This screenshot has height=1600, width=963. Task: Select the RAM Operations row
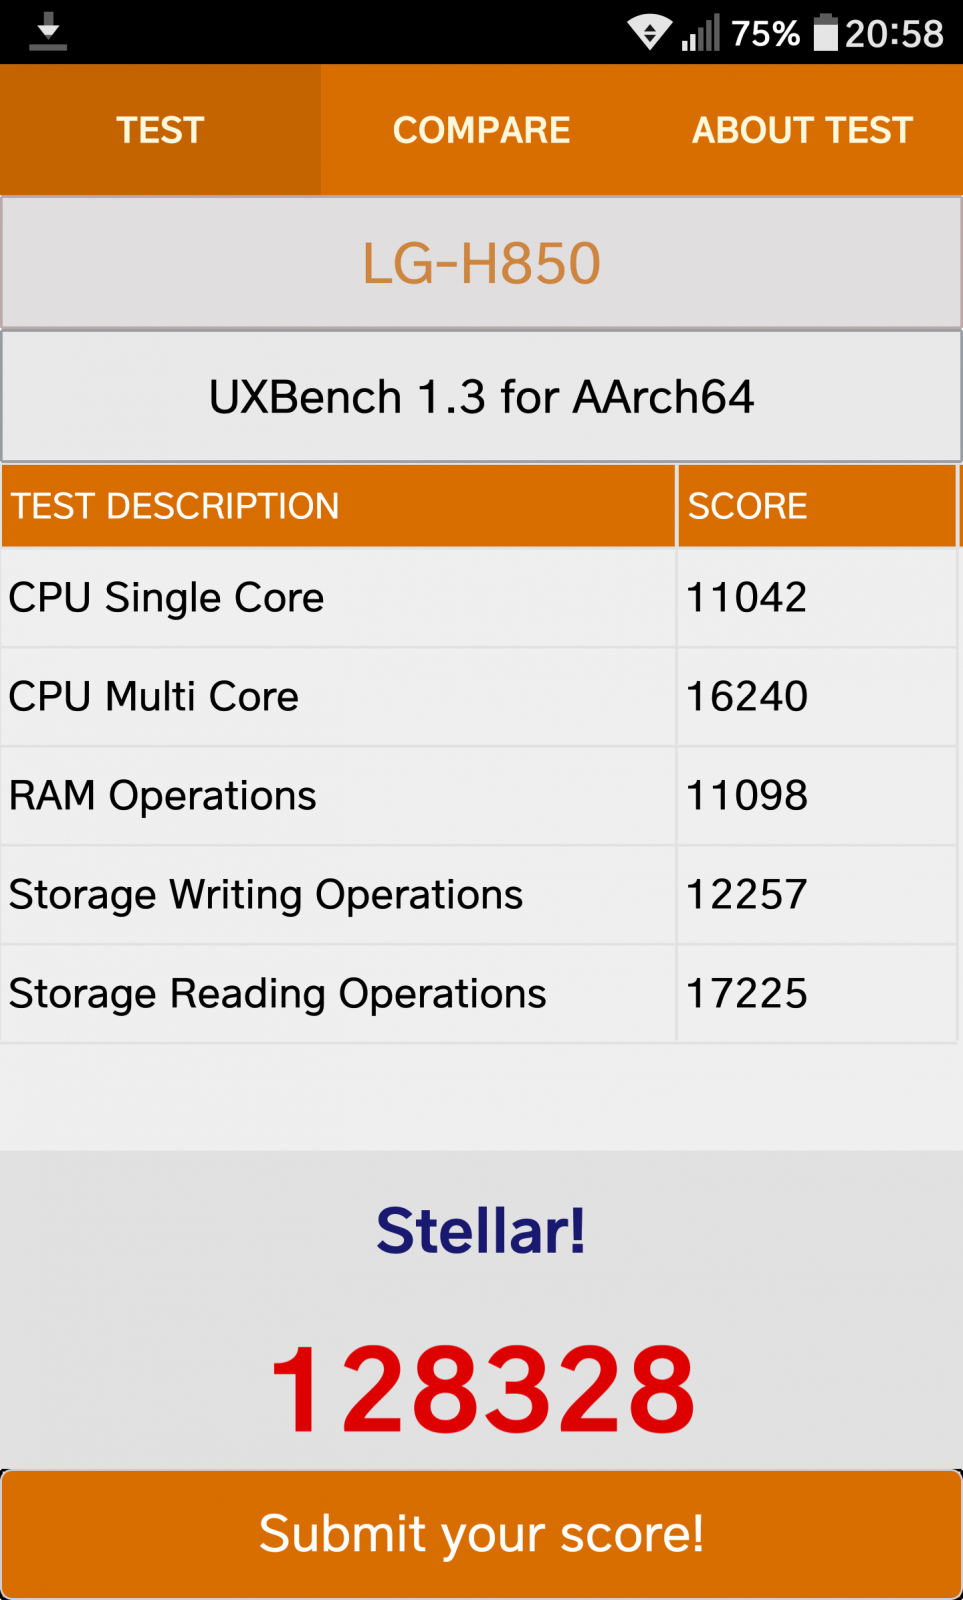(479, 796)
